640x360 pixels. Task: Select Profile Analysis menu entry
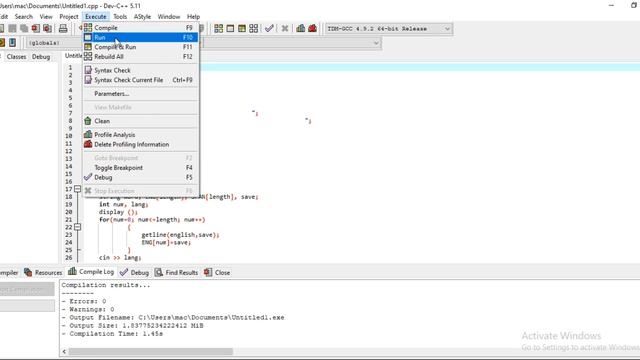pyautogui.click(x=141, y=135)
